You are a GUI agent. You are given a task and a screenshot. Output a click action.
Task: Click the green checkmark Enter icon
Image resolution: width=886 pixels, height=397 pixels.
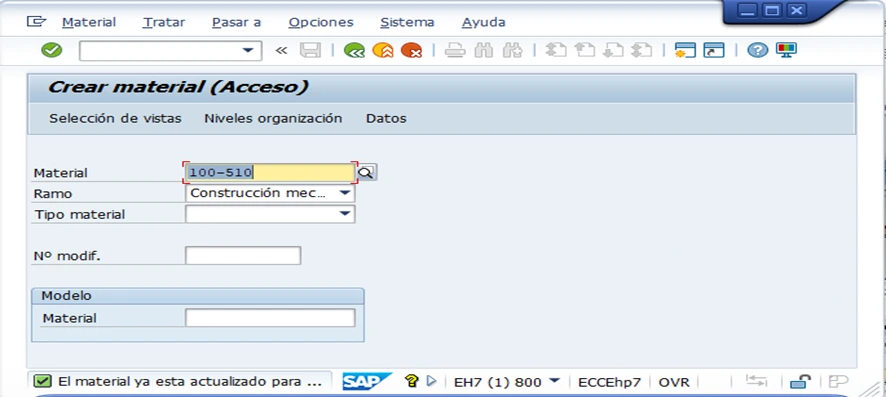(x=51, y=50)
